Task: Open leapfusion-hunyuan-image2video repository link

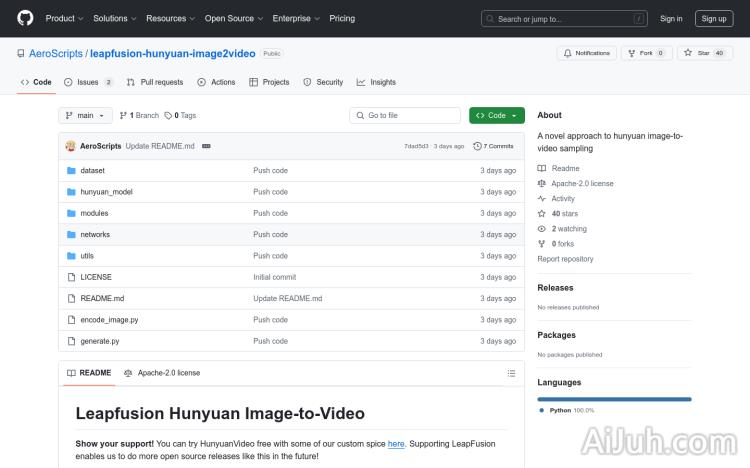Action: (173, 53)
